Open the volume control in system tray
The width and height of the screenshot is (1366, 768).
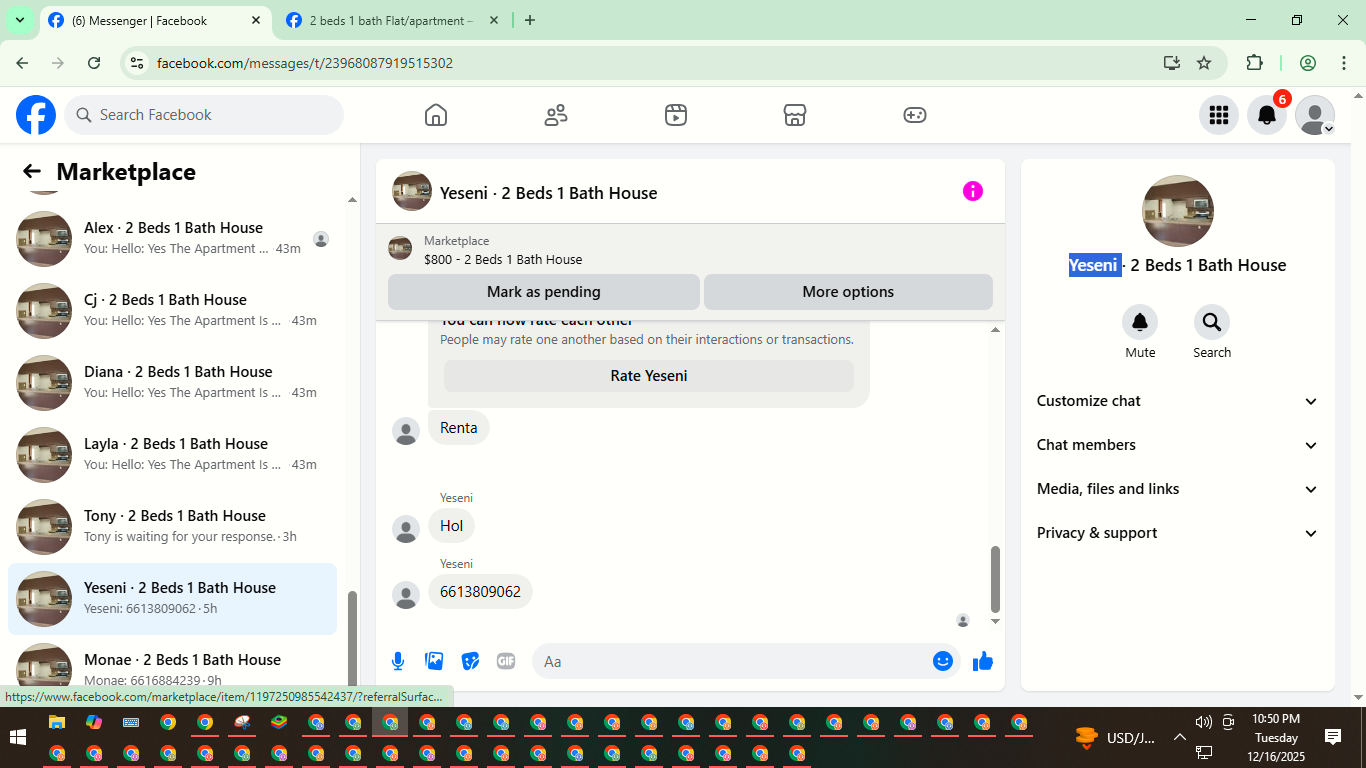click(x=1203, y=722)
